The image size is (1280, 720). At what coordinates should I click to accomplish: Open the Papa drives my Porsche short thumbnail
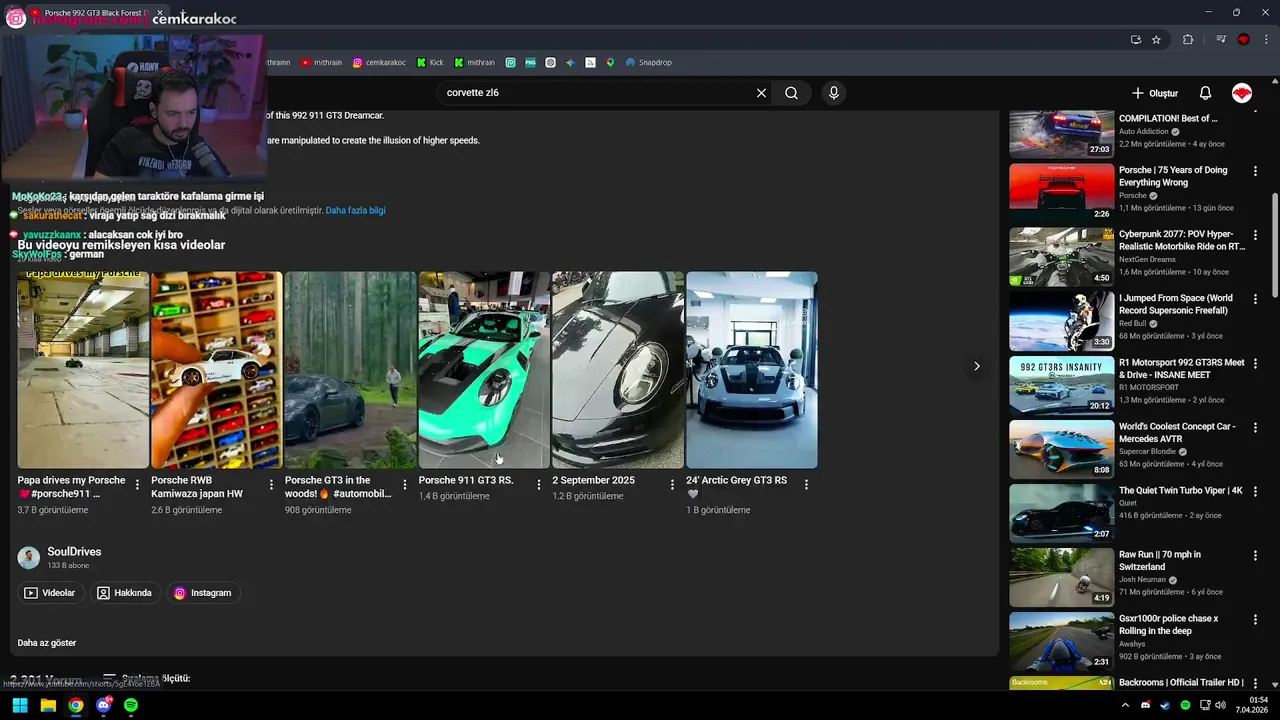(83, 370)
